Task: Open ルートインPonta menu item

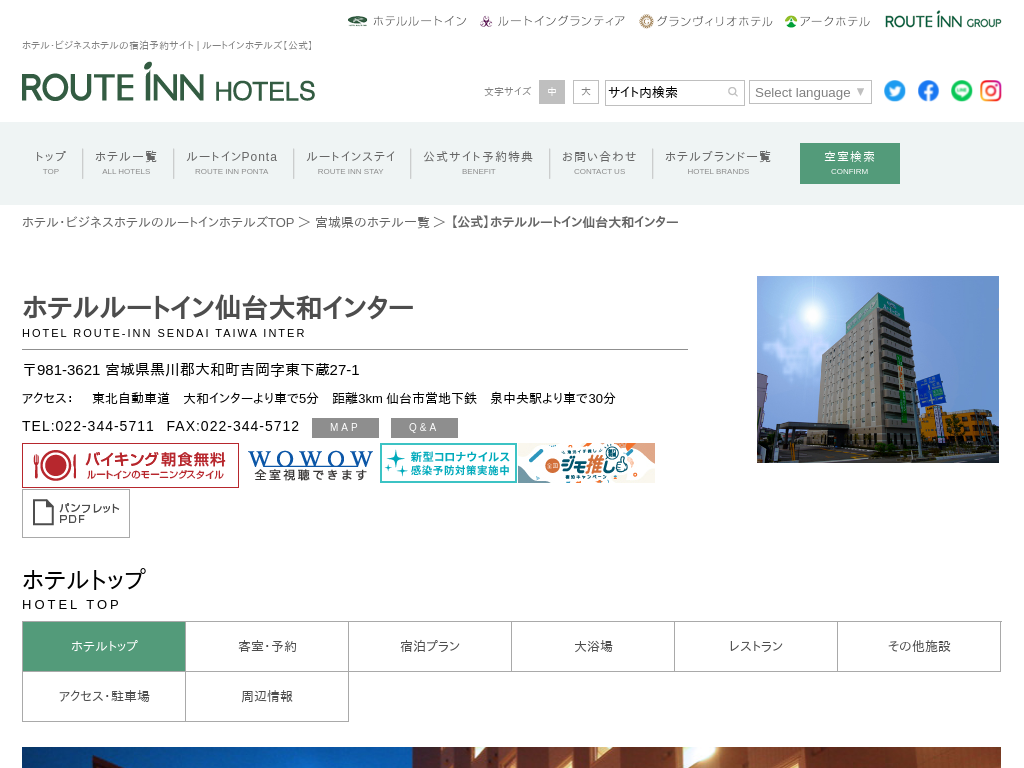Action: [232, 163]
